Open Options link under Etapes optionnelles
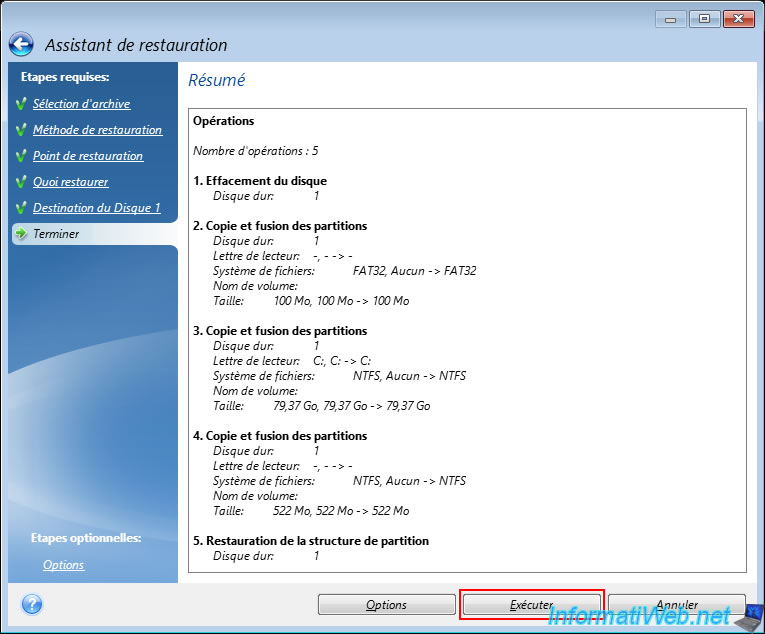765x634 pixels. coord(63,565)
